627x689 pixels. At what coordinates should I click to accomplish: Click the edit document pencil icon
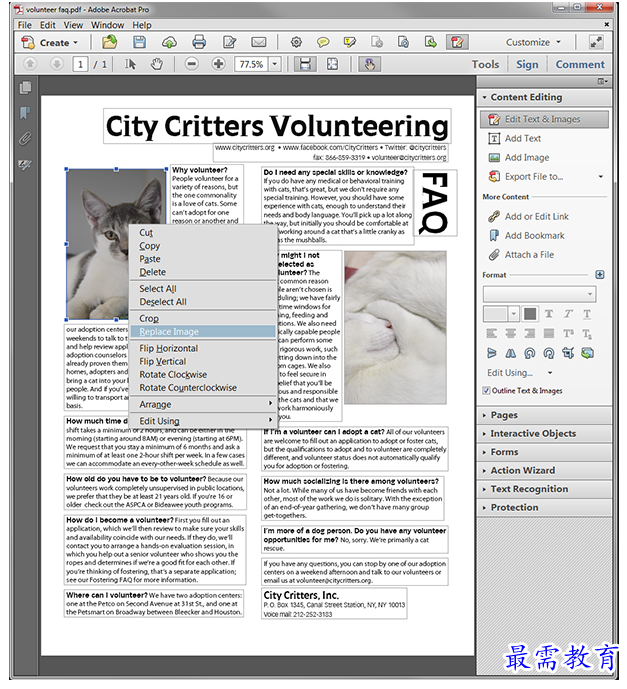click(229, 43)
